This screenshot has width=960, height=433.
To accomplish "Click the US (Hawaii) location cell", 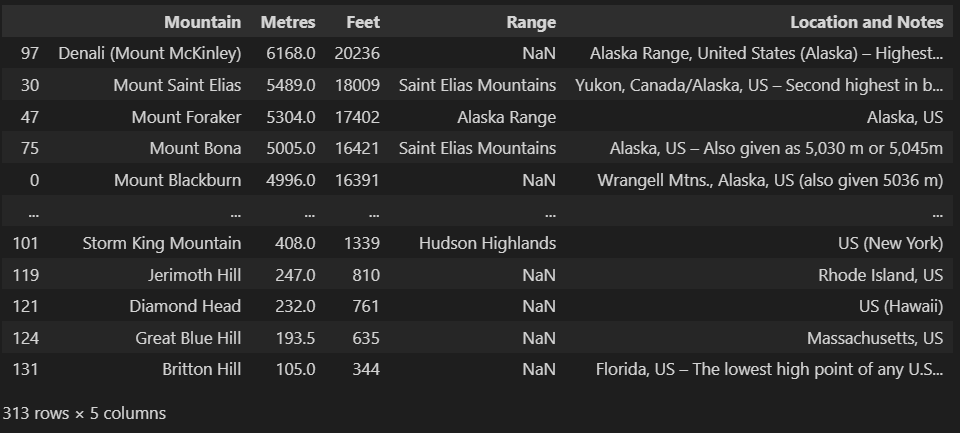I will coord(891,306).
